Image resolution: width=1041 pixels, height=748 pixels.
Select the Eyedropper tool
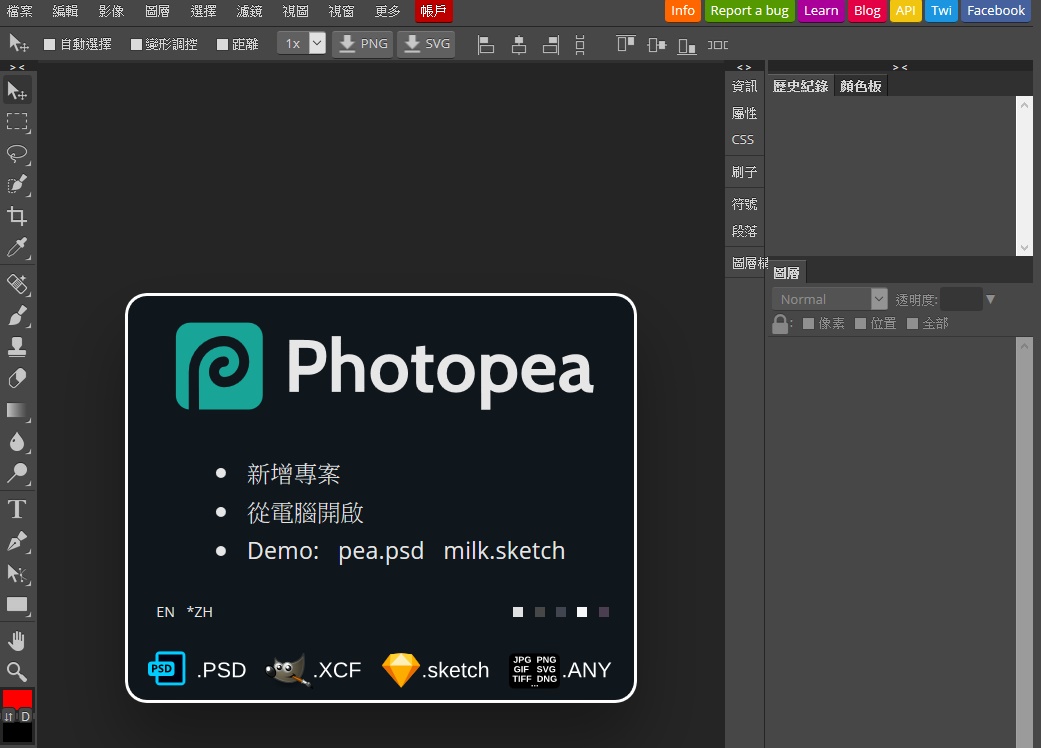click(x=17, y=248)
